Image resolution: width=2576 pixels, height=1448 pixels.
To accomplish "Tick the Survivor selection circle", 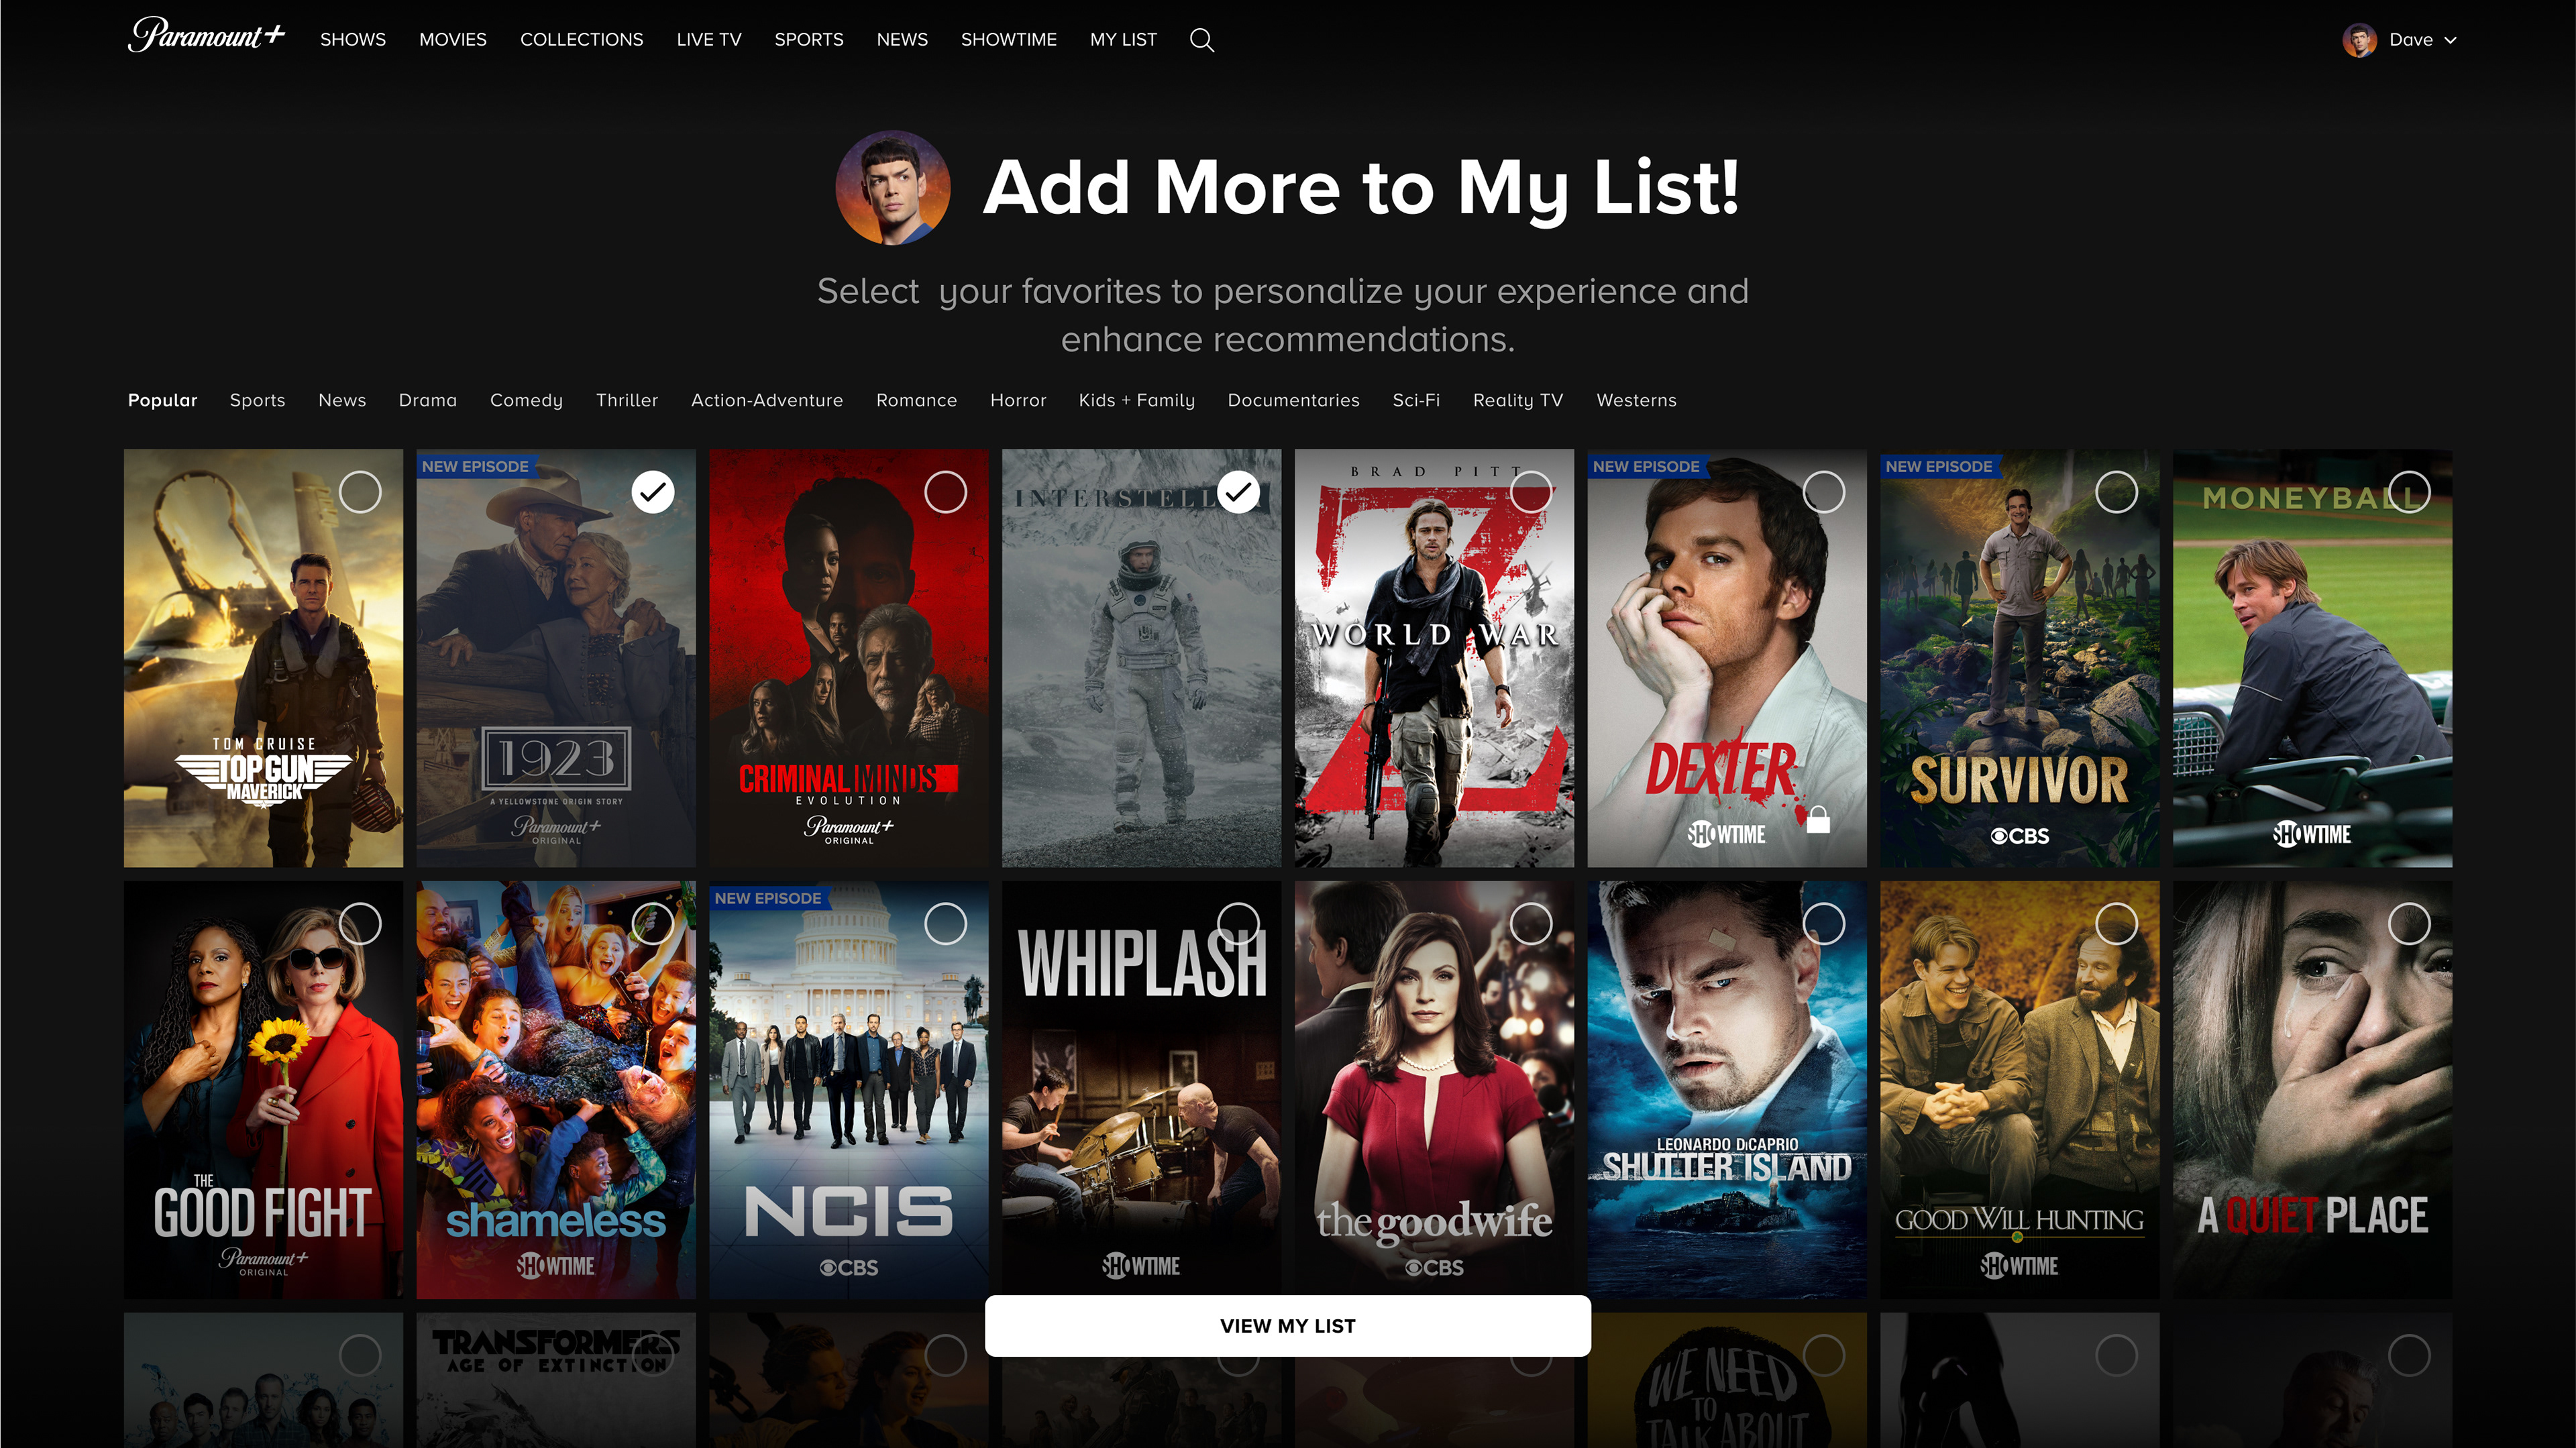I will click(2116, 492).
